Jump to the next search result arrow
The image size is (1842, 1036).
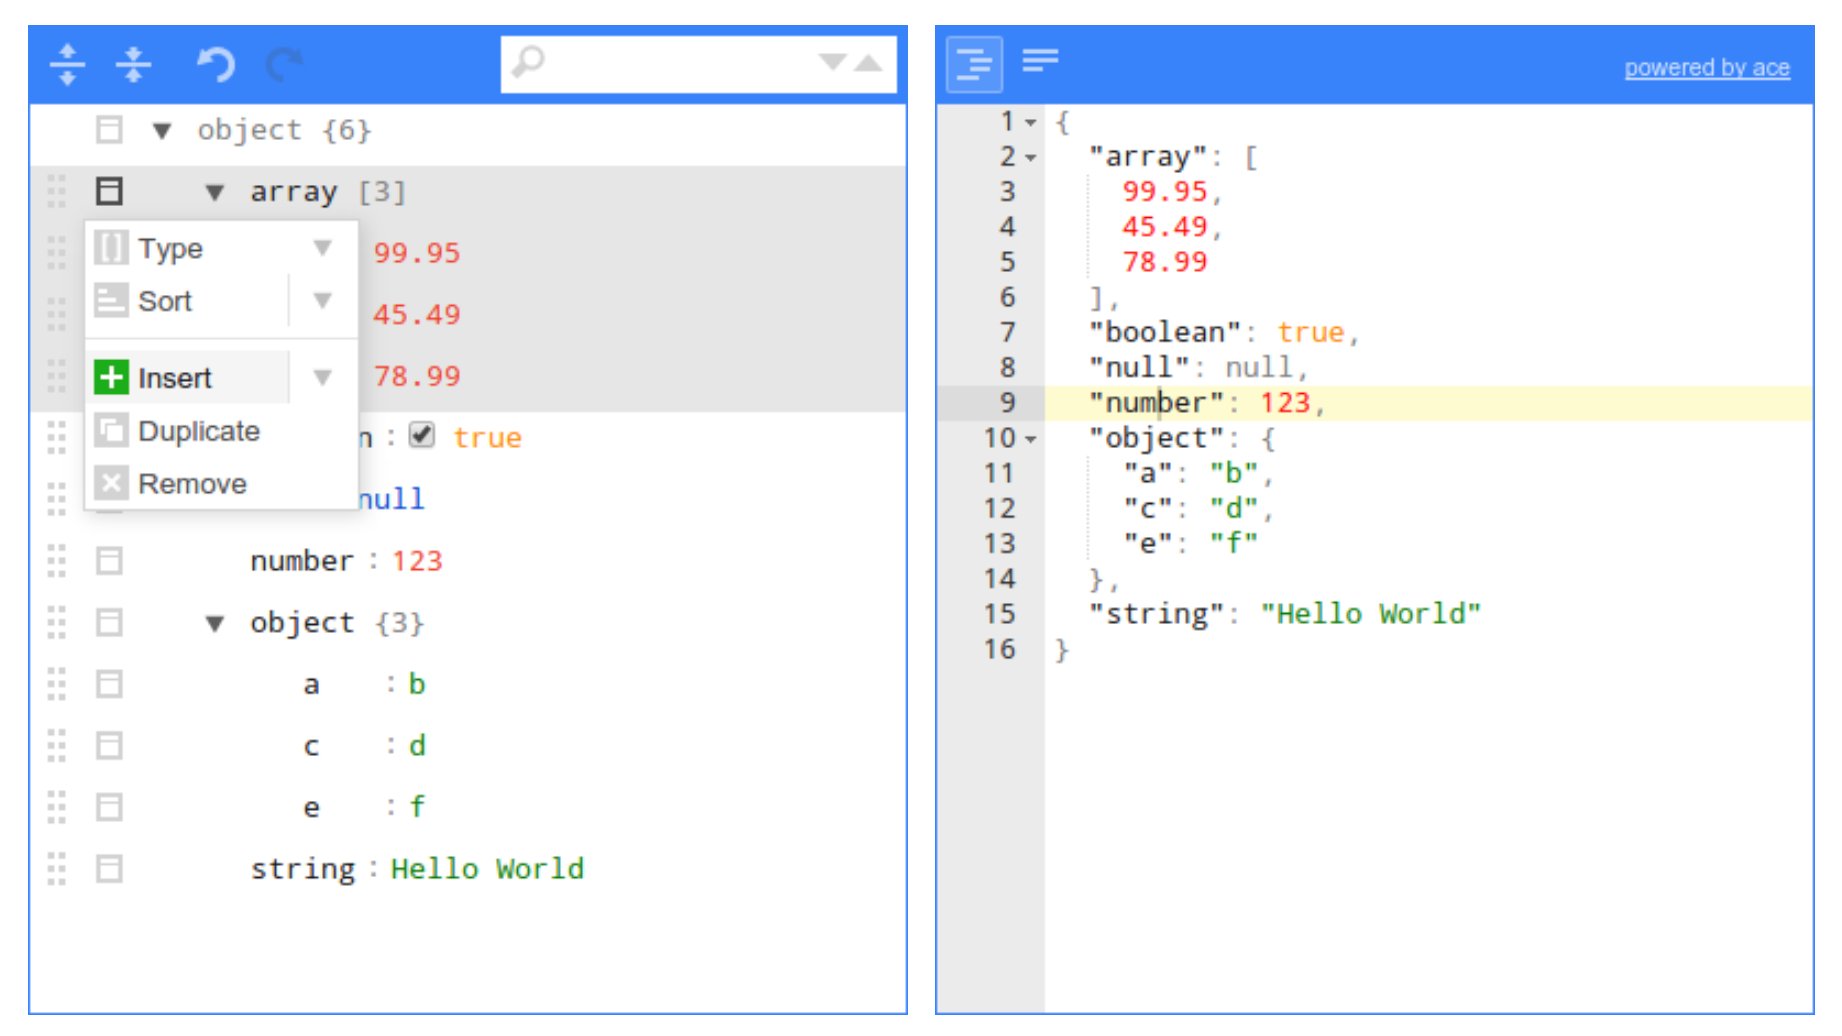832,63
